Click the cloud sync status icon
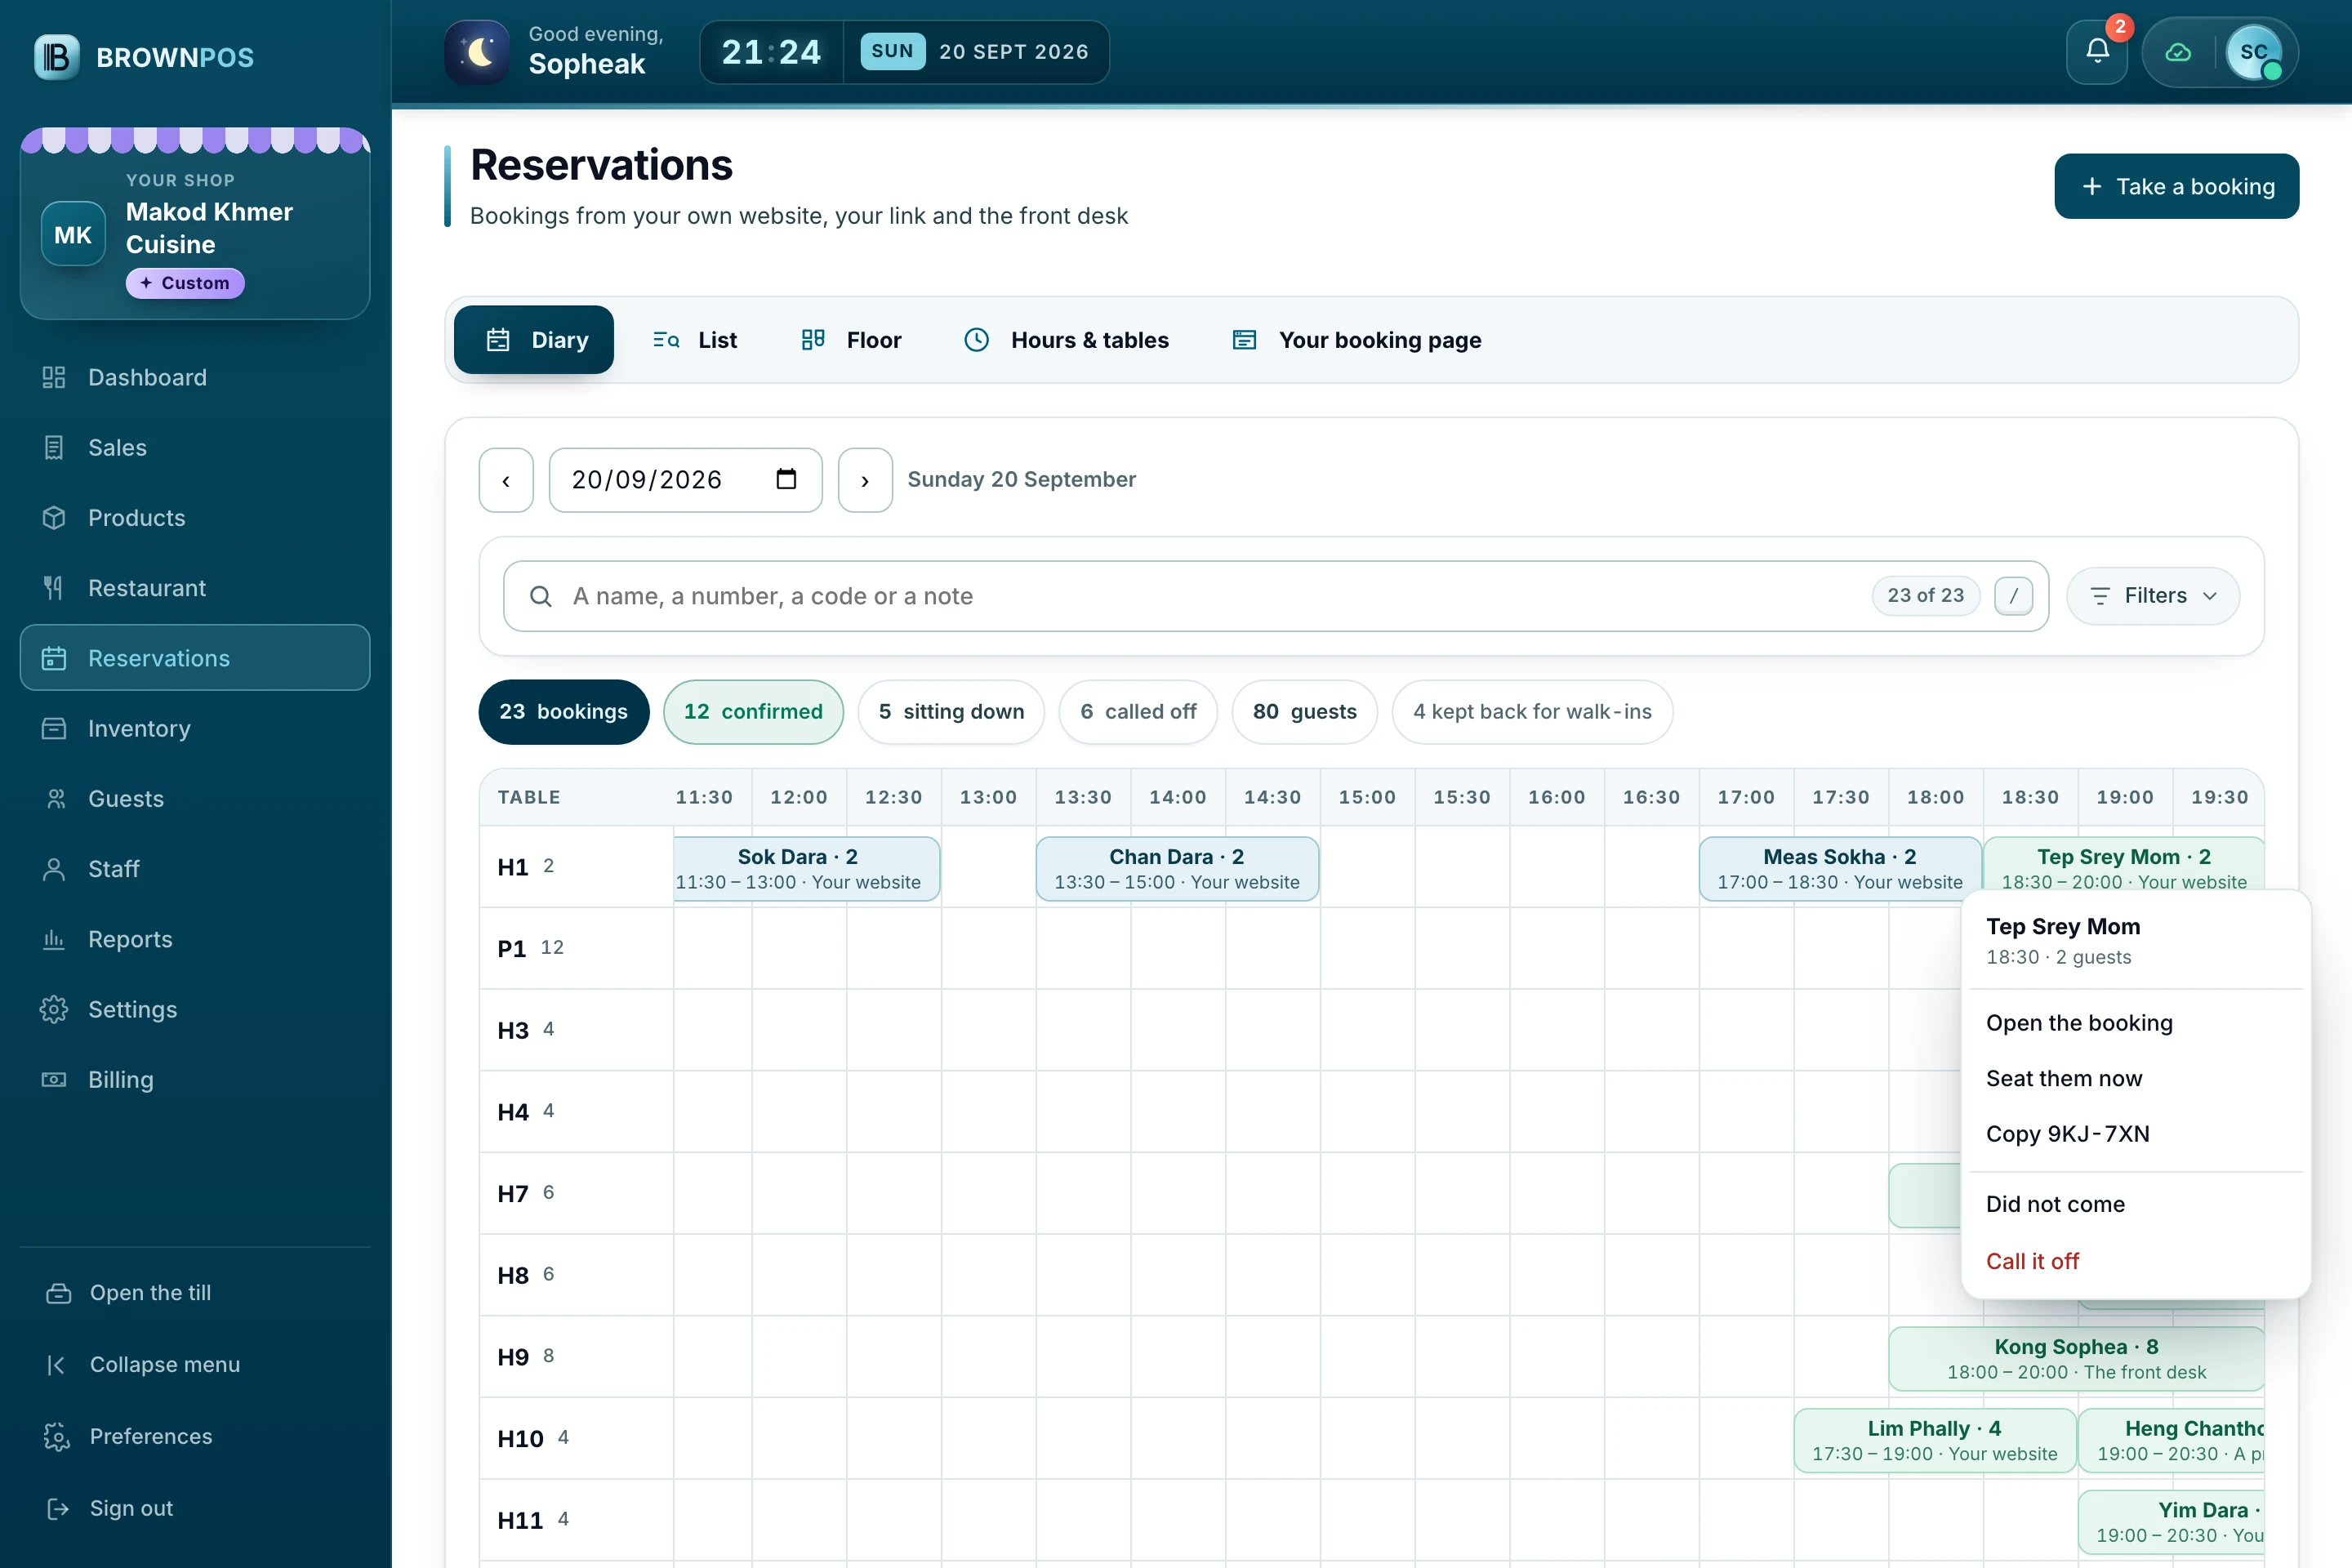 tap(2178, 52)
